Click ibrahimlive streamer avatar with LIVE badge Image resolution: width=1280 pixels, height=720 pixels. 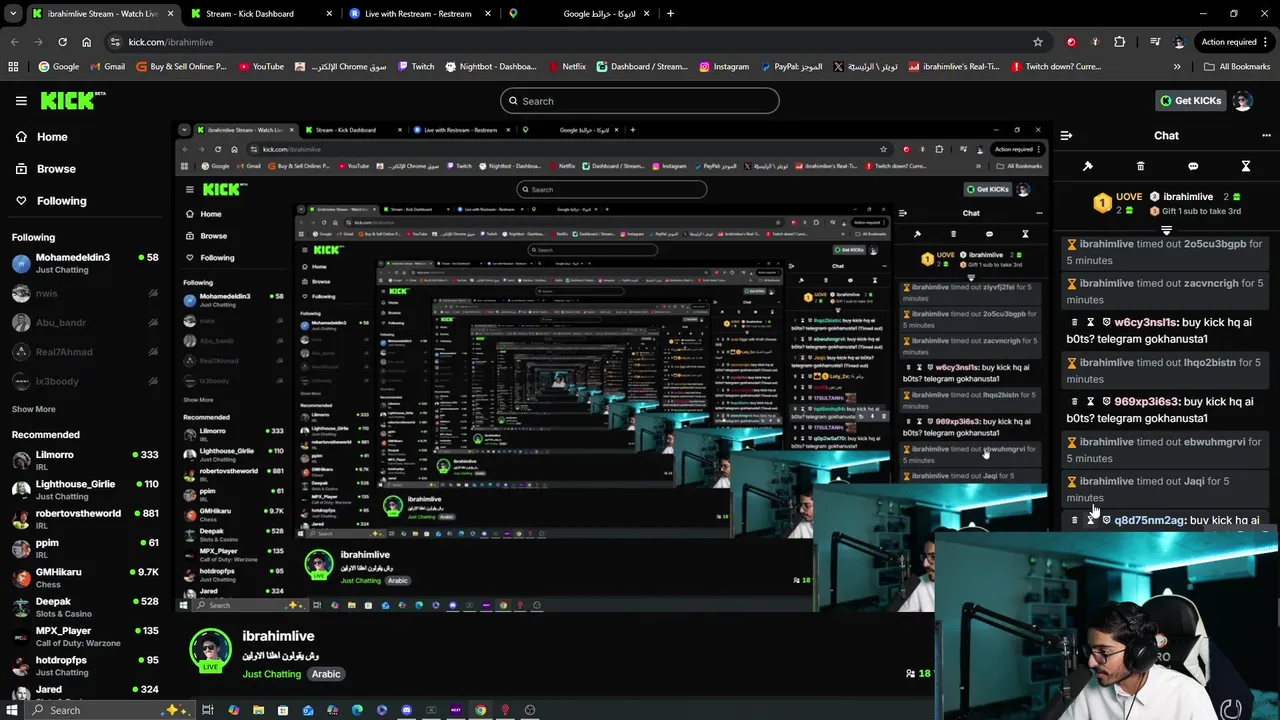tap(211, 651)
